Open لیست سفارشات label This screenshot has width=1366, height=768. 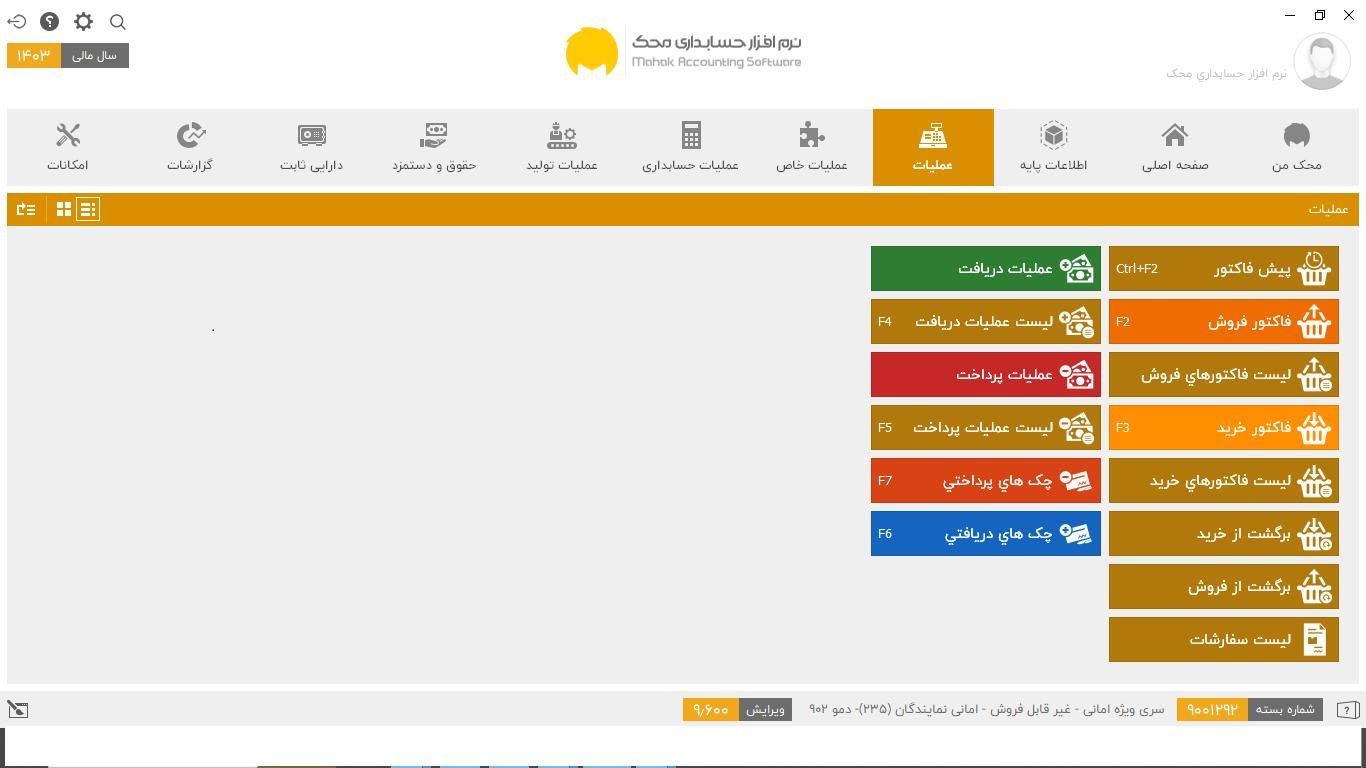(1240, 639)
